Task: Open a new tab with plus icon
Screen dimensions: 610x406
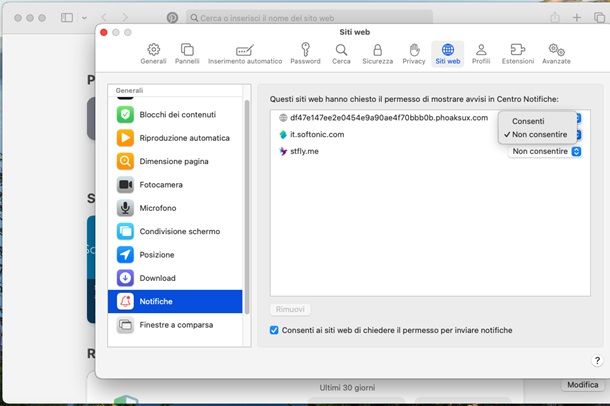Action: pyautogui.click(x=577, y=18)
